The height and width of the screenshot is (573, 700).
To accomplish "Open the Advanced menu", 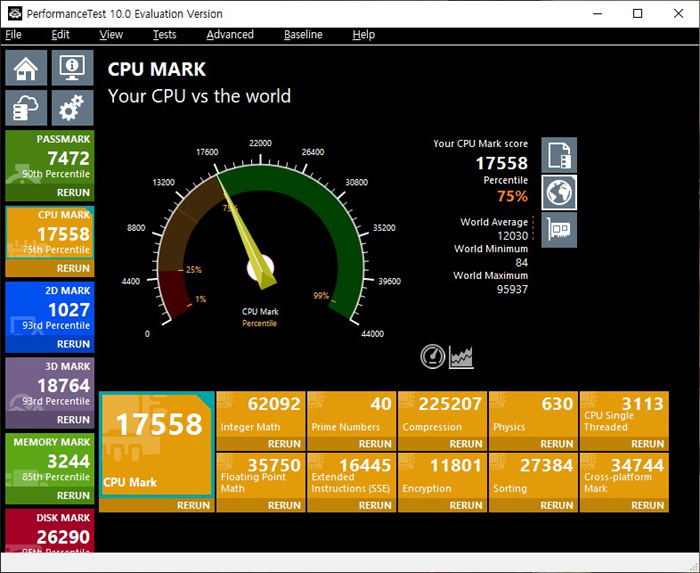I will click(x=230, y=34).
